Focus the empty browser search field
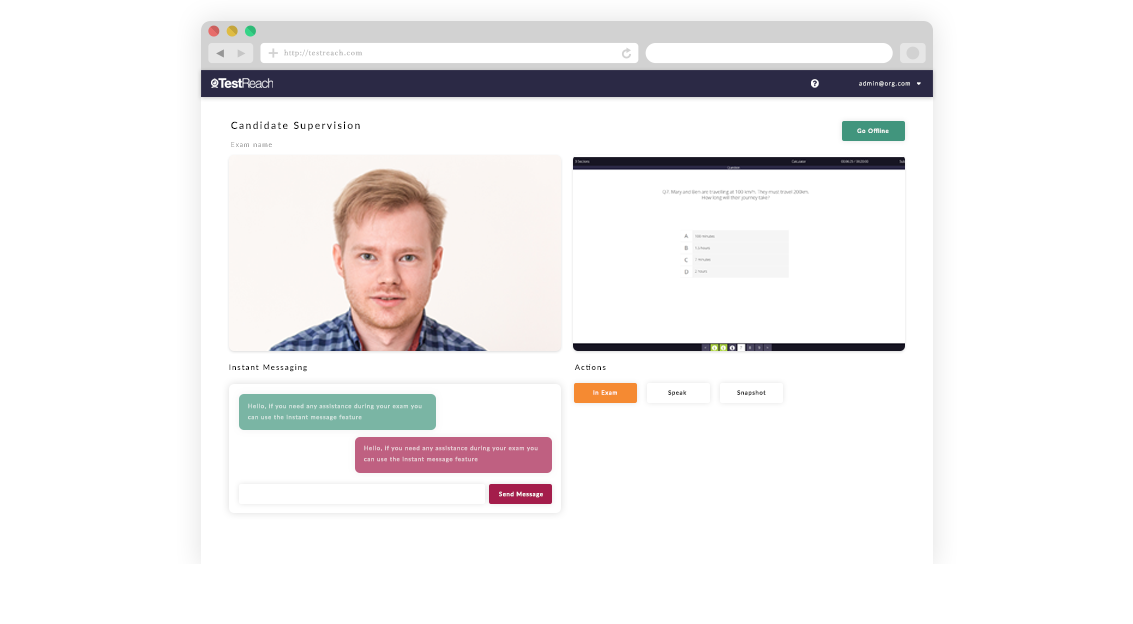Screen dimensions: 1133x624 tap(769, 53)
